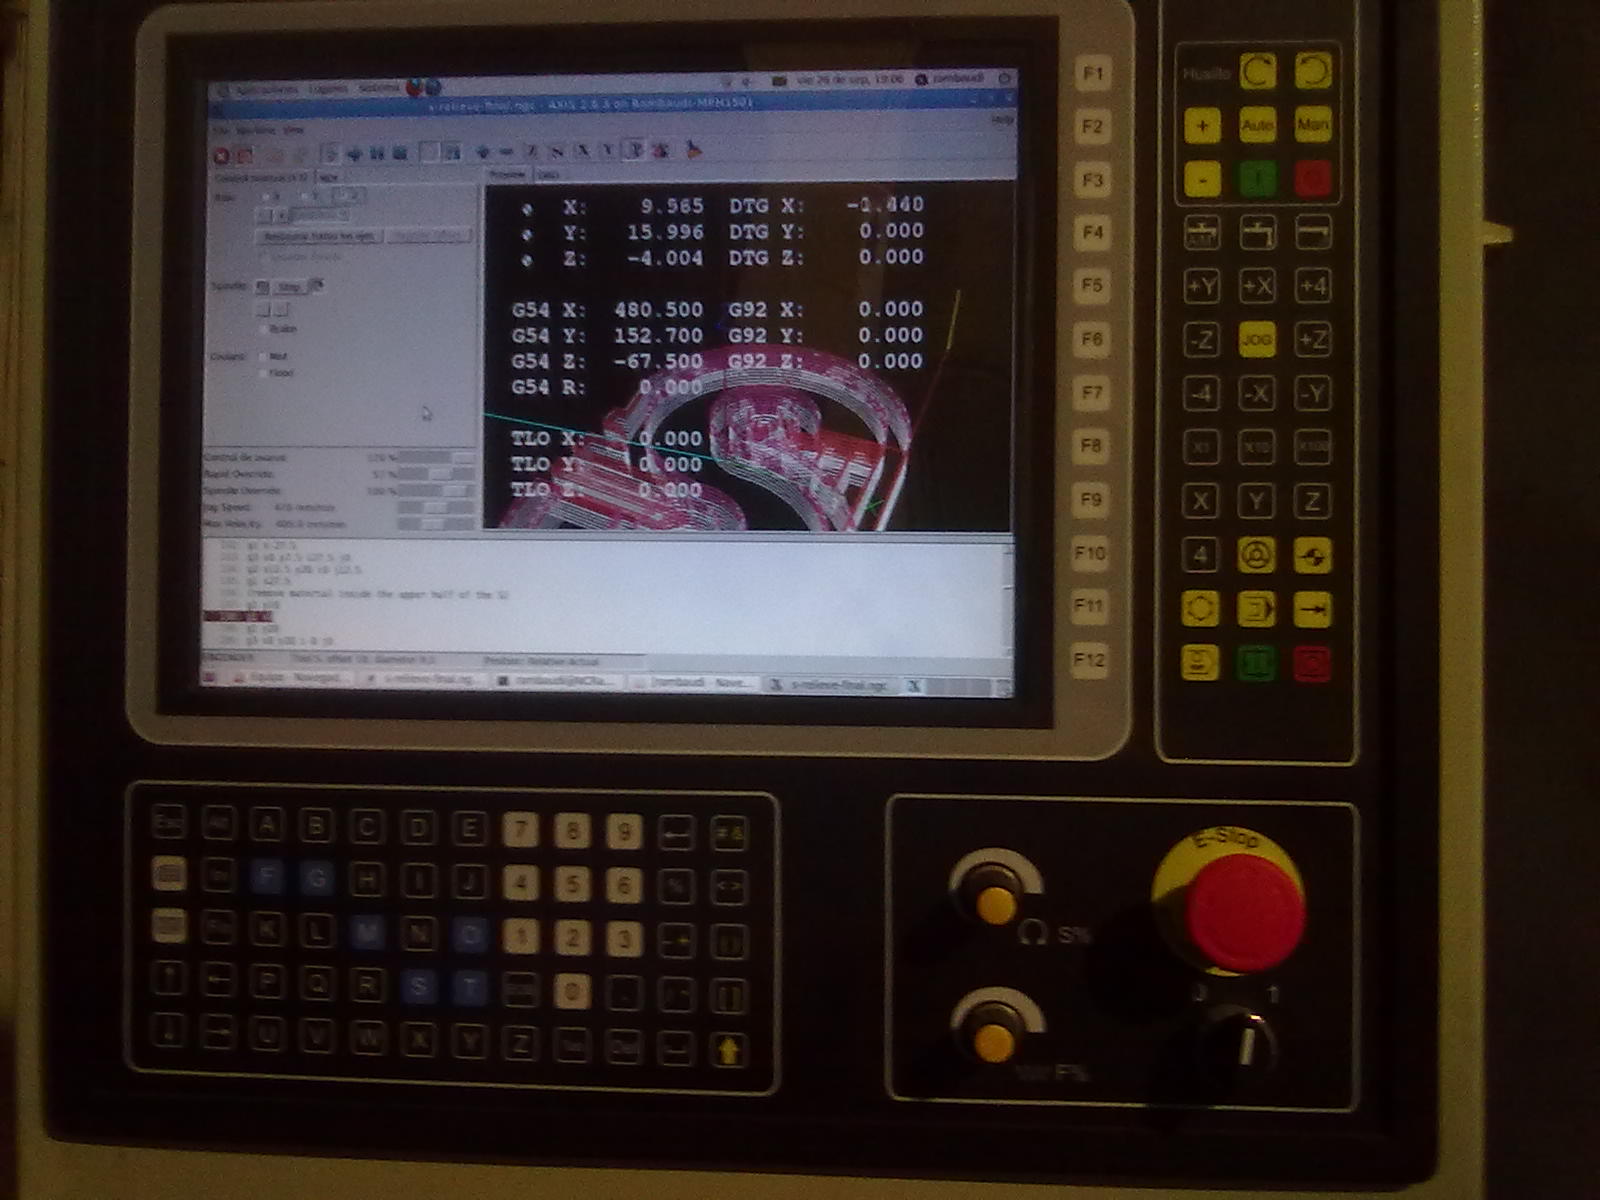
Task: Open the session power icon in panel
Action: (1005, 77)
